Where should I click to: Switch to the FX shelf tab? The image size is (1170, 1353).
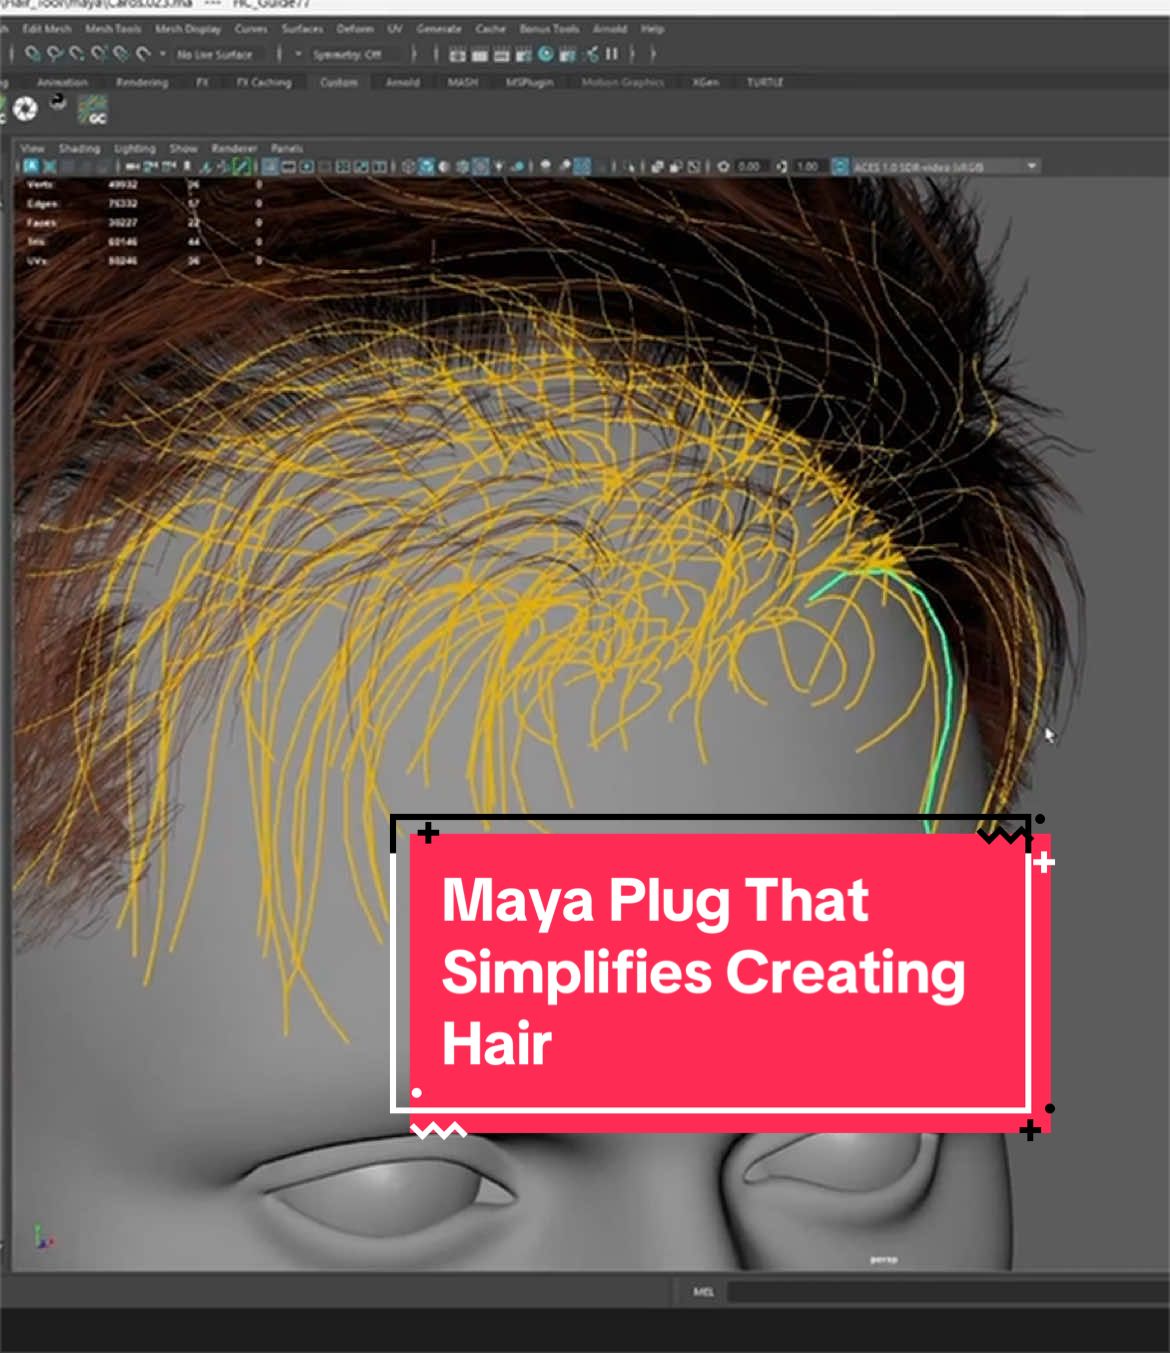202,83
